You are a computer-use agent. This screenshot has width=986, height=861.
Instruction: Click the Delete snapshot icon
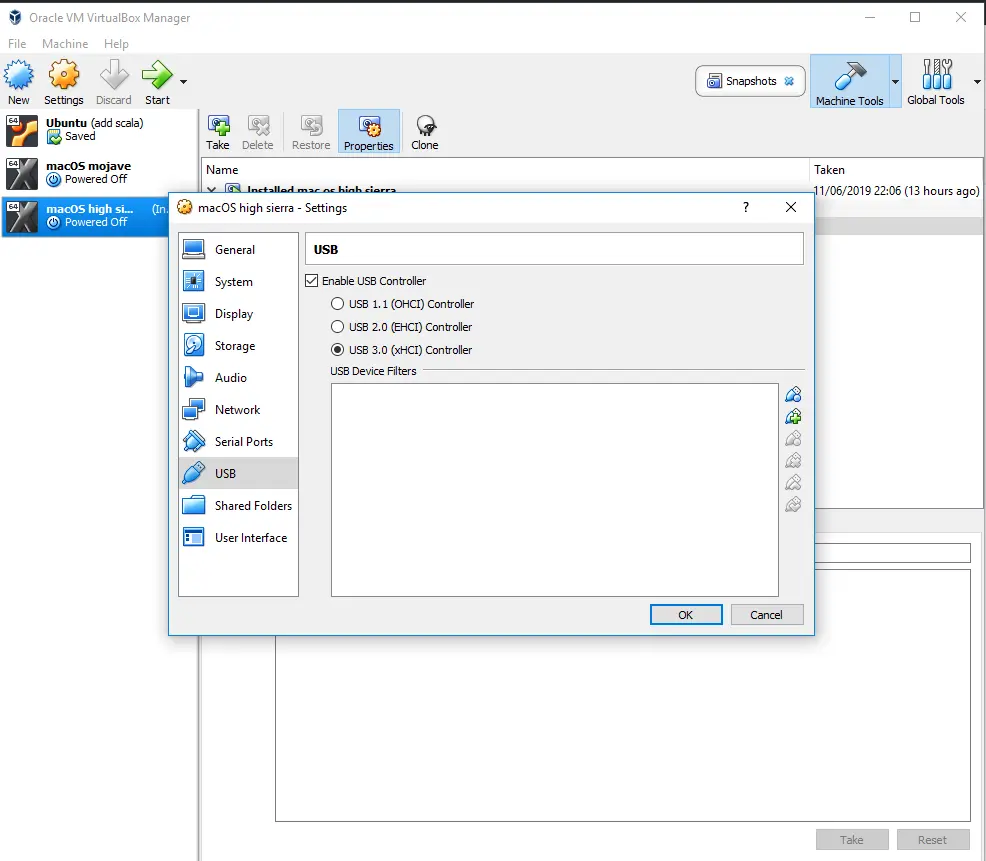tap(258, 132)
